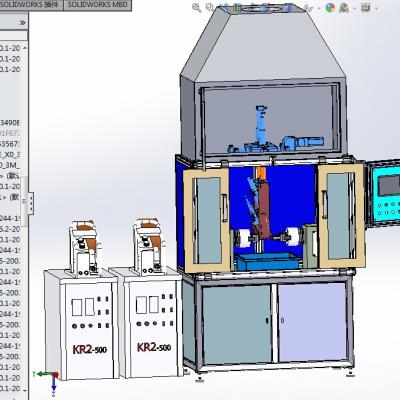Click the Hide/Show Items icon
This screenshot has width=400, height=400.
pyautogui.click(x=308, y=8)
